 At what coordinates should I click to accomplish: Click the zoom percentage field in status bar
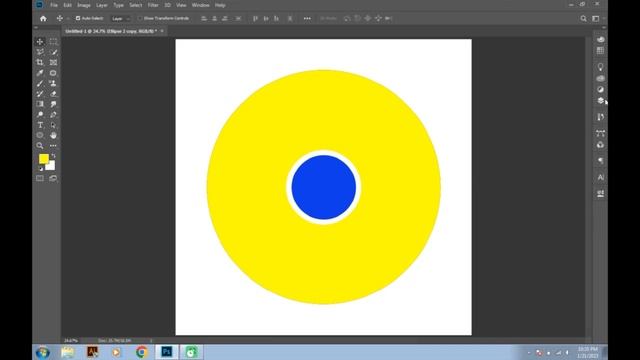(x=71, y=340)
